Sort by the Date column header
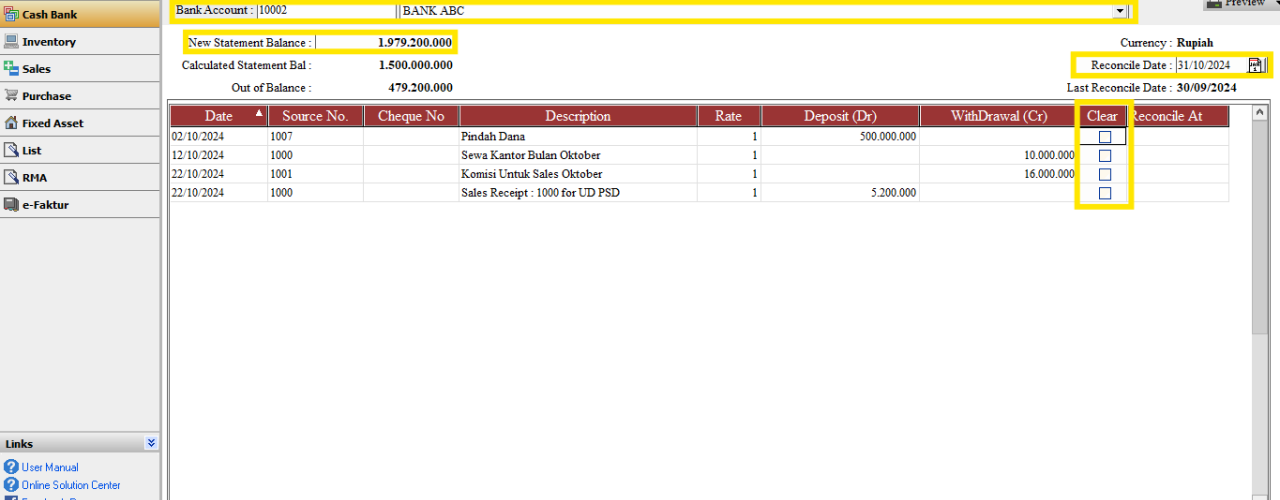This screenshot has height=500, width=1280. click(218, 116)
